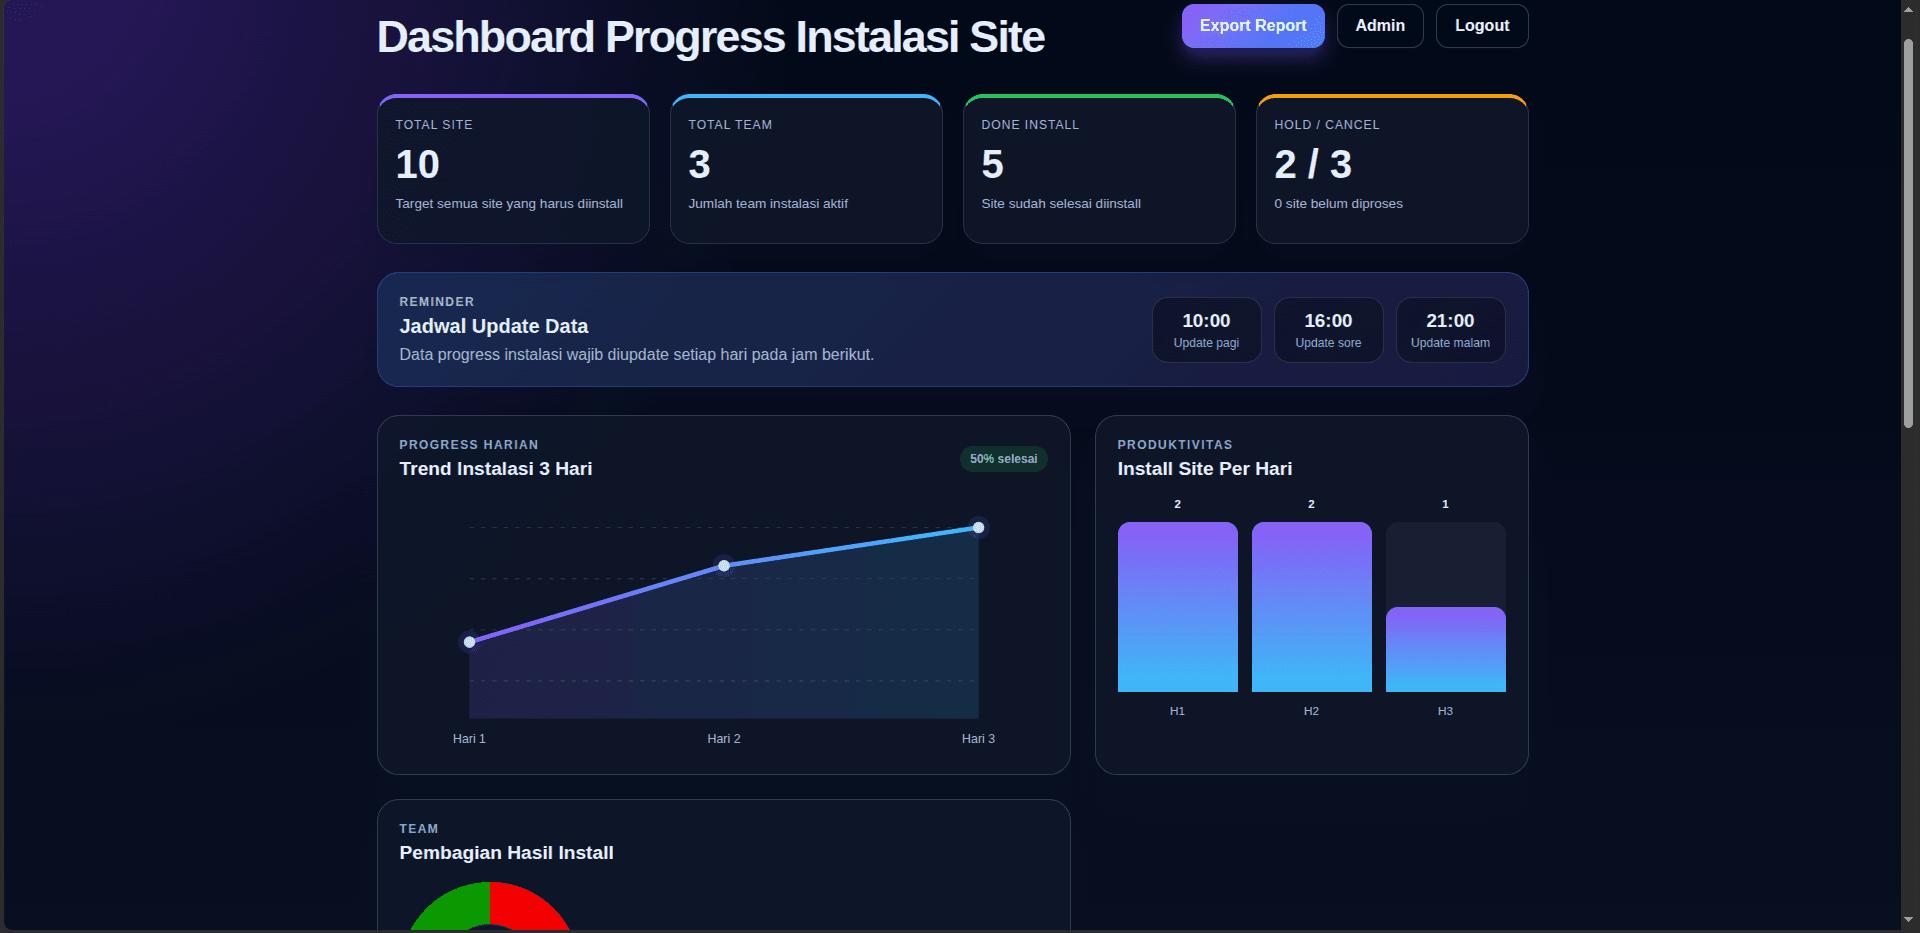Open the Admin button

[x=1380, y=26]
